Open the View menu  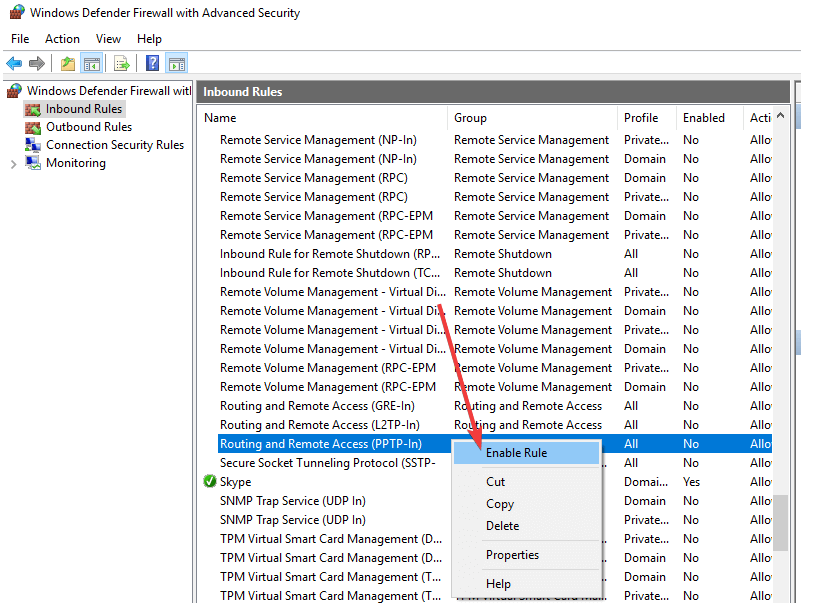[108, 39]
